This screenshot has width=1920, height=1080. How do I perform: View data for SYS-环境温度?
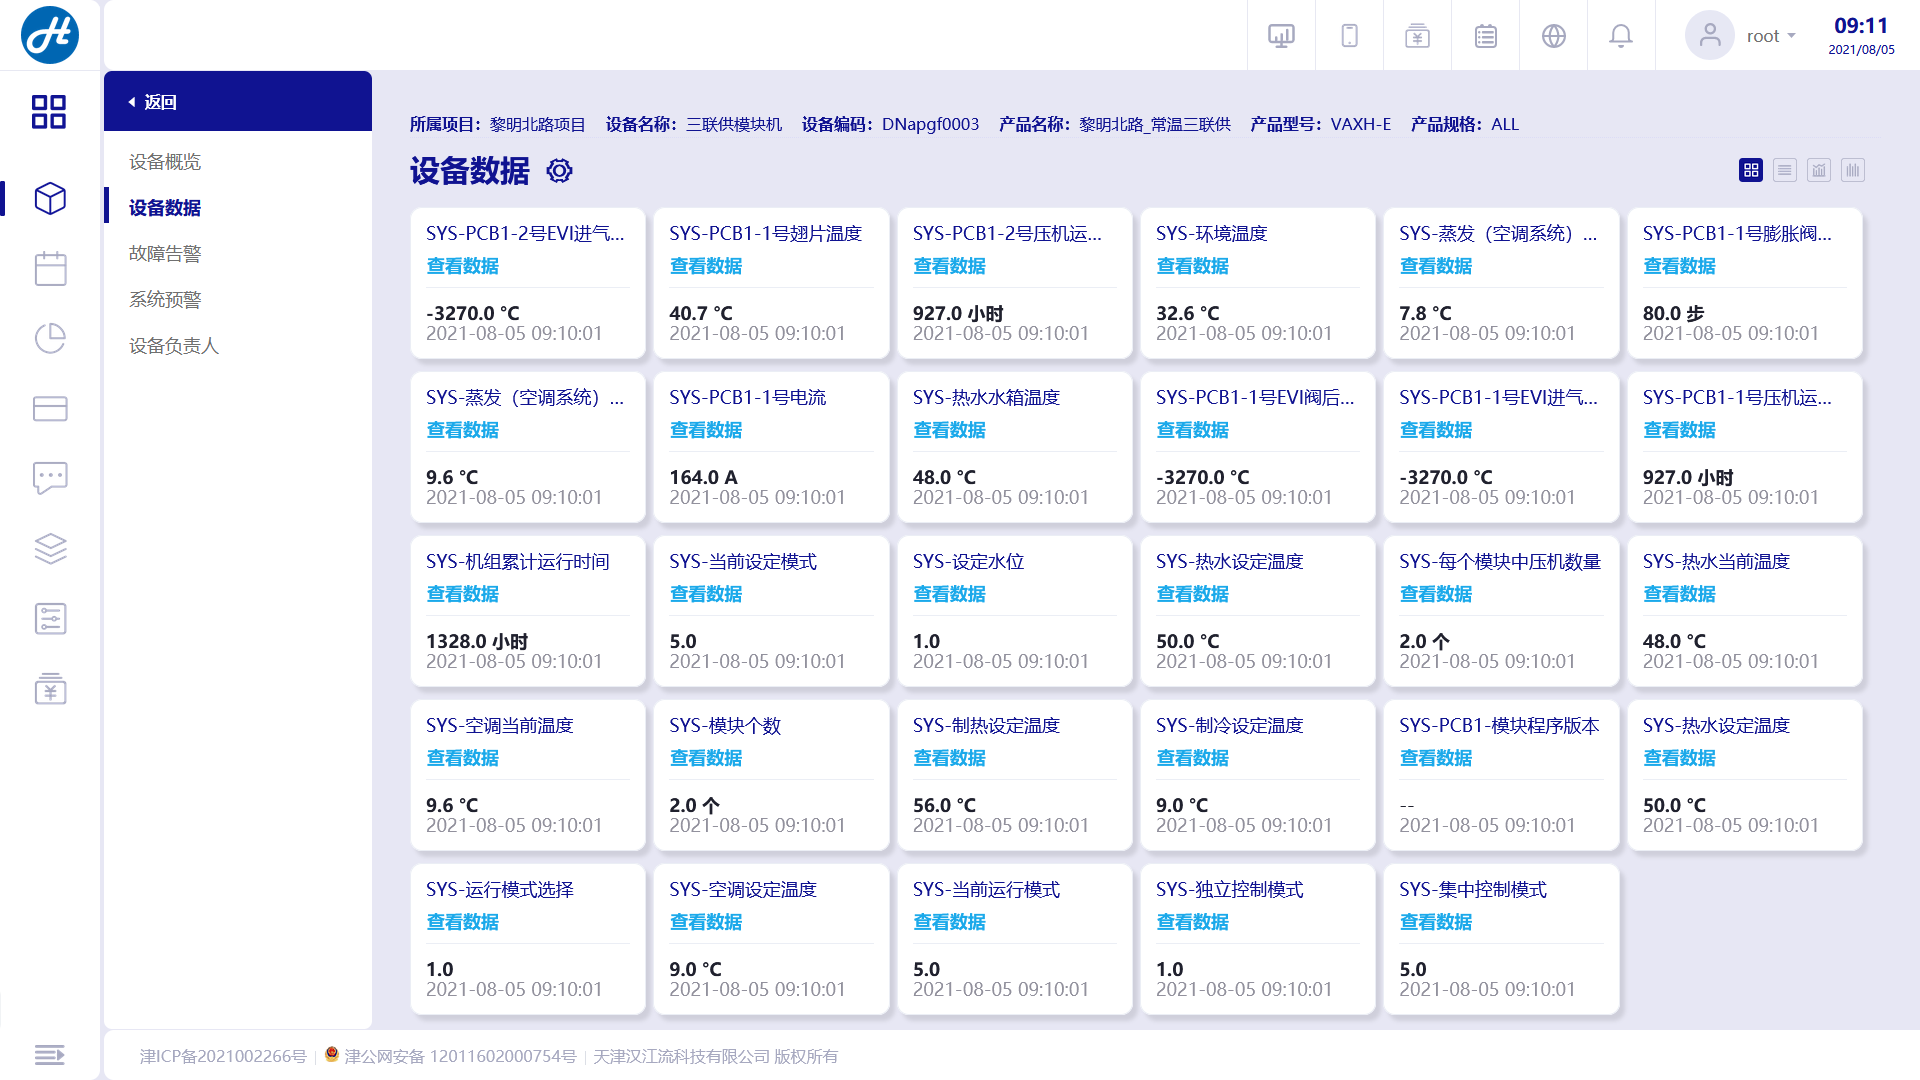[x=1192, y=266]
